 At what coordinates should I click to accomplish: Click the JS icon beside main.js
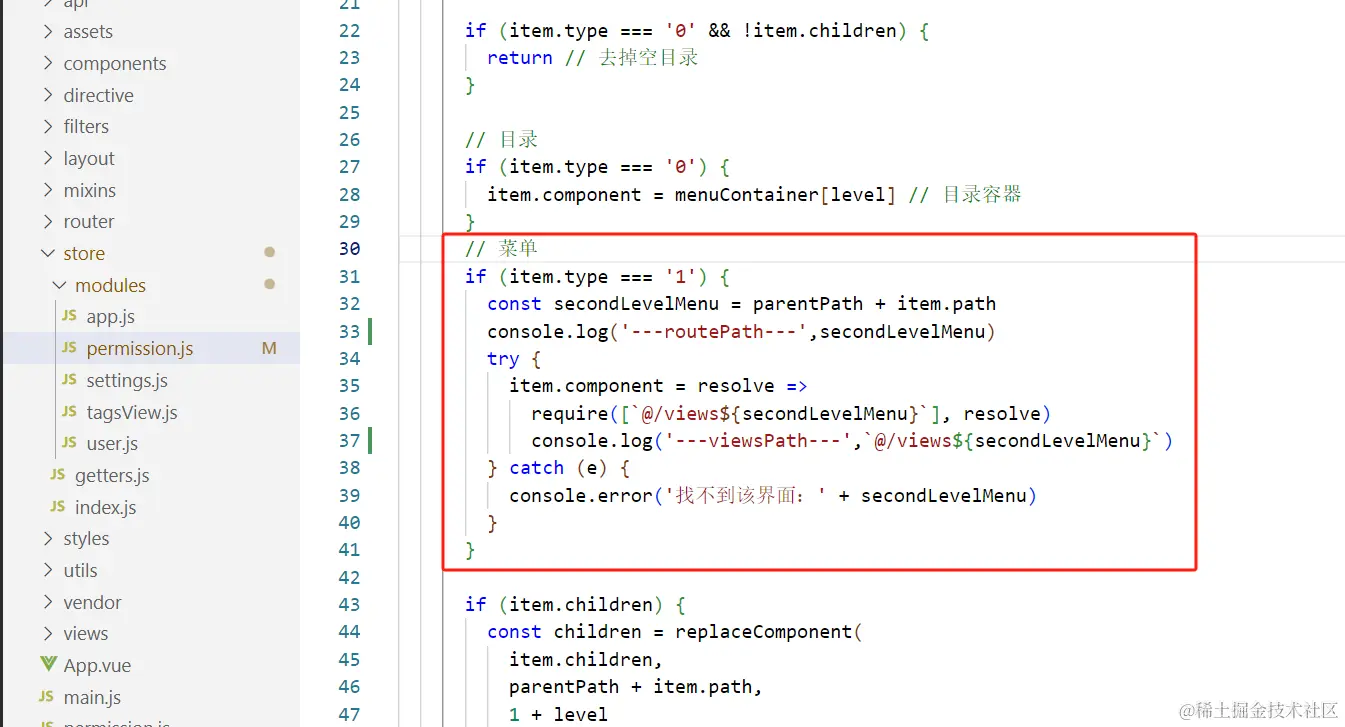coord(46,697)
